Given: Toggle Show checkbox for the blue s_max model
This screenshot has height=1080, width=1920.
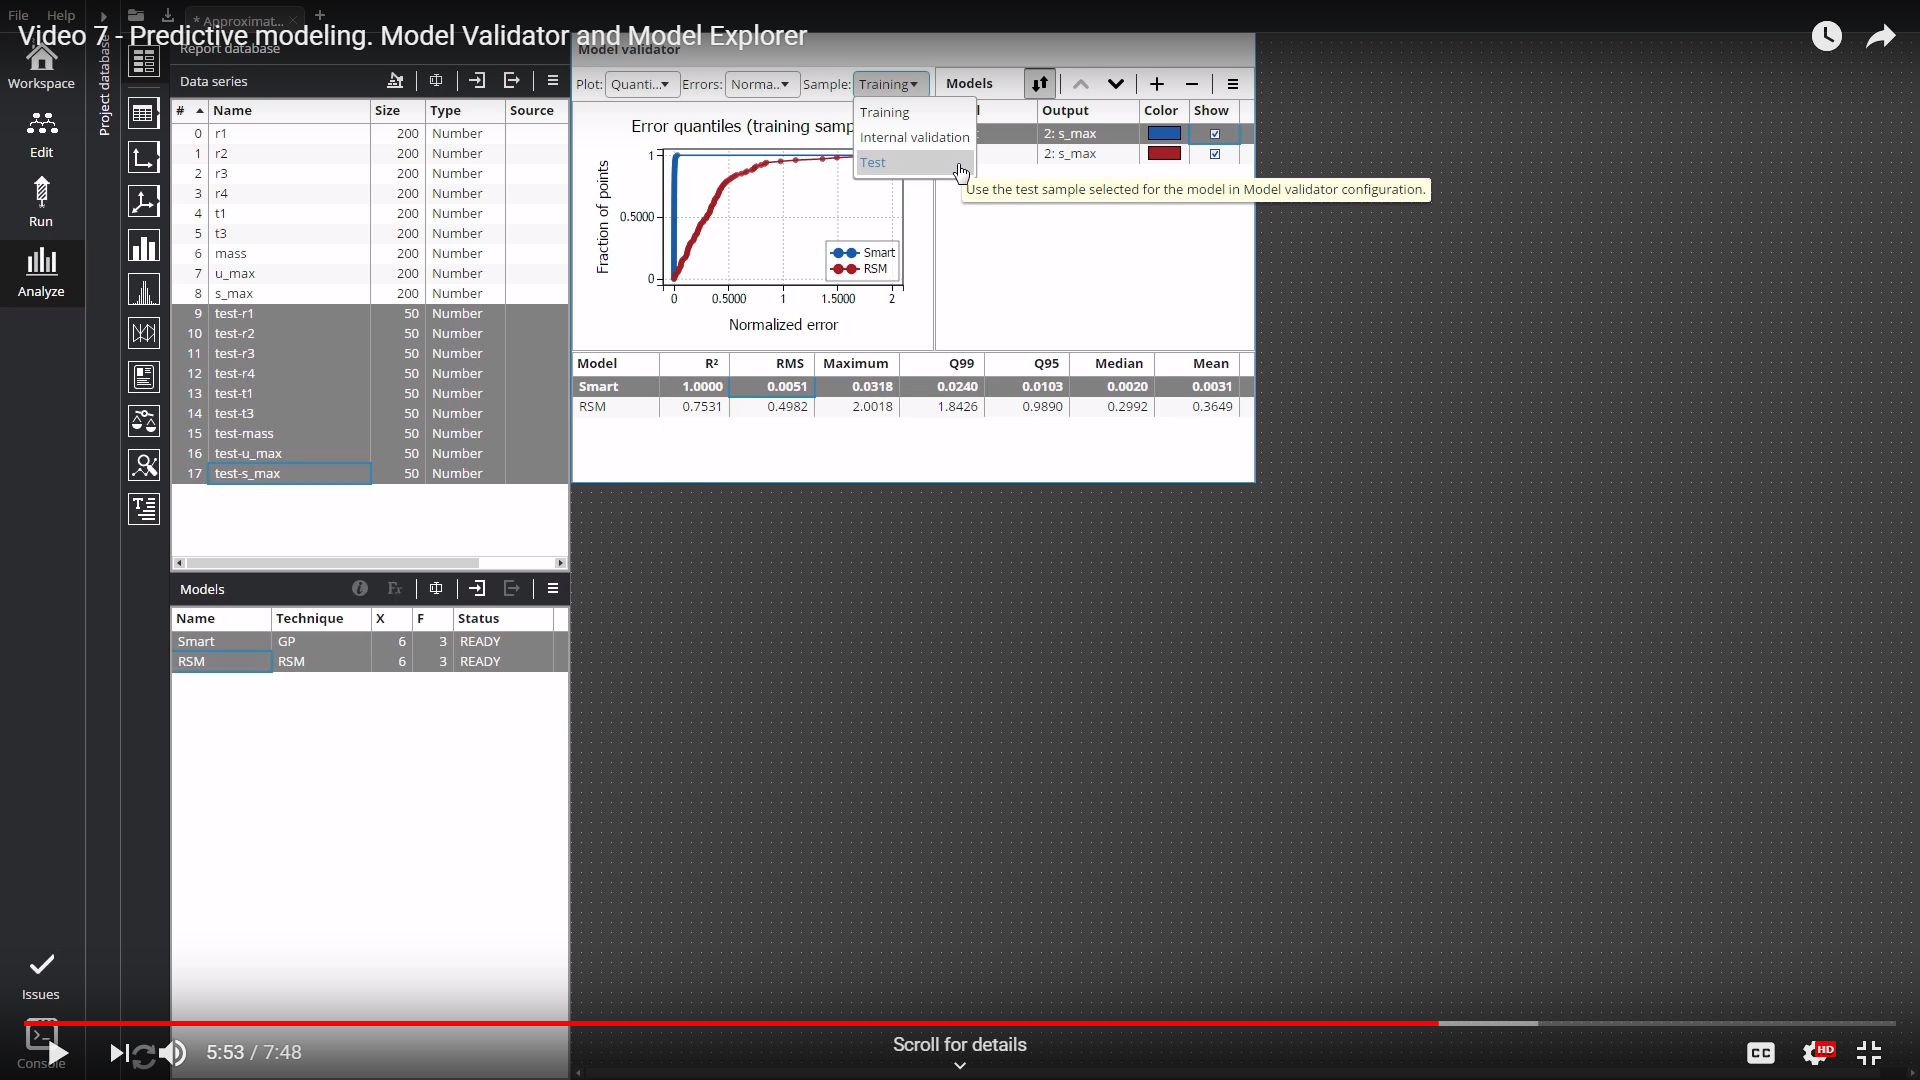Looking at the screenshot, I should point(1215,134).
